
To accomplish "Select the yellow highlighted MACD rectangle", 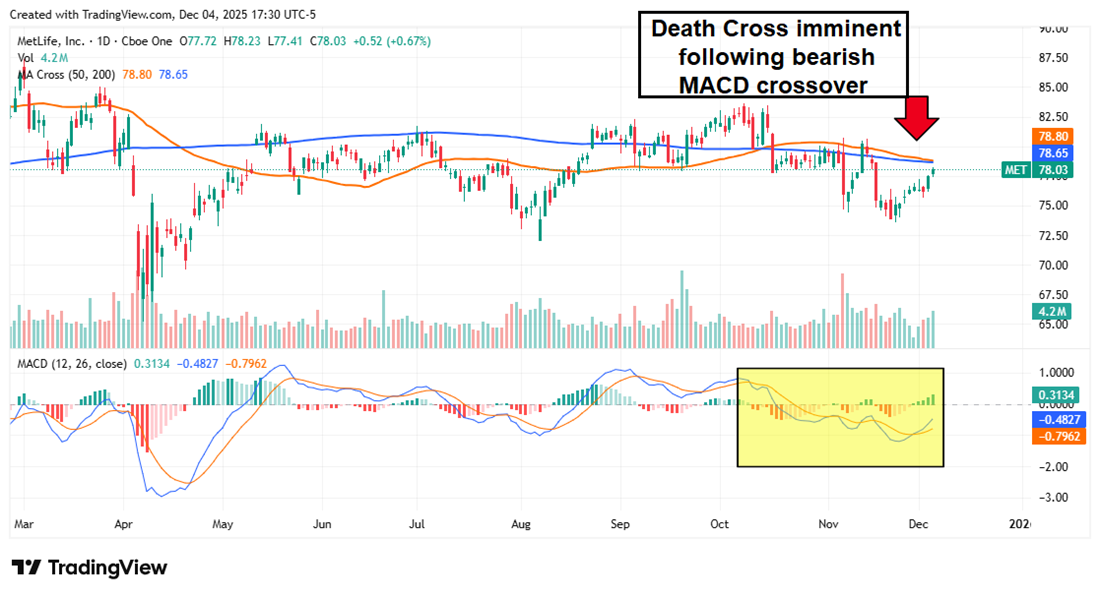I will point(840,417).
